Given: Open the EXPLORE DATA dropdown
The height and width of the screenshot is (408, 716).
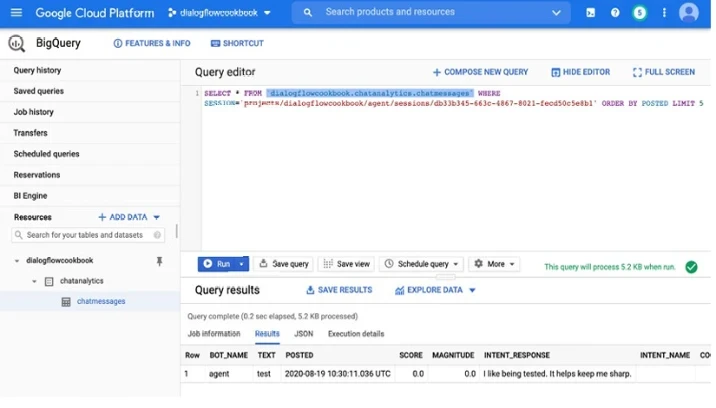Looking at the screenshot, I should 436,290.
